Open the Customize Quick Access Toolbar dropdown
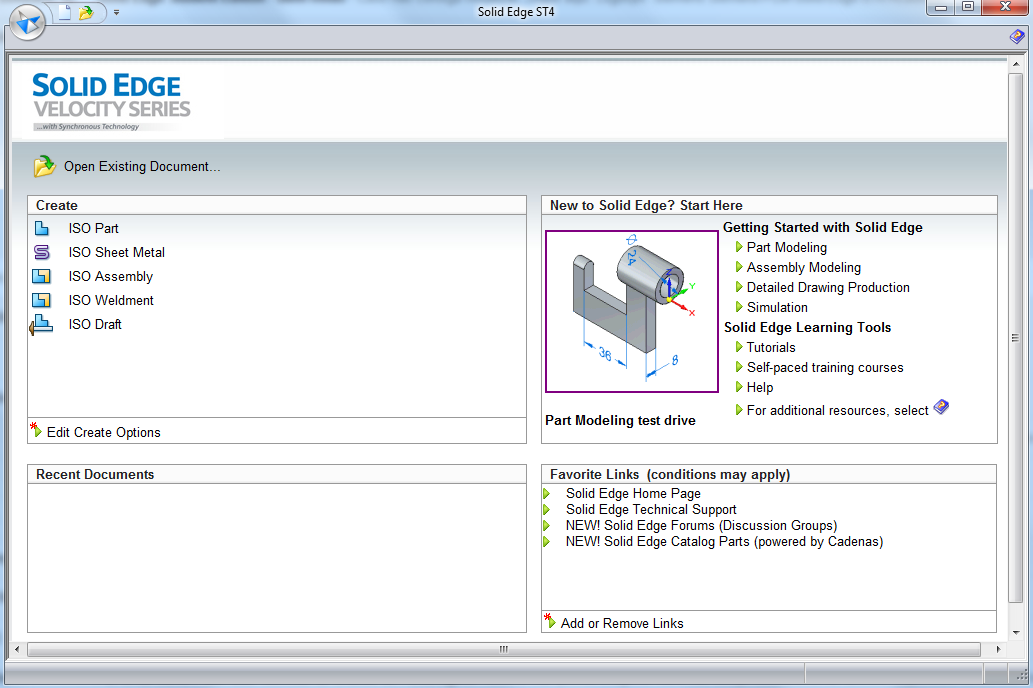The width and height of the screenshot is (1033, 688). point(116,13)
